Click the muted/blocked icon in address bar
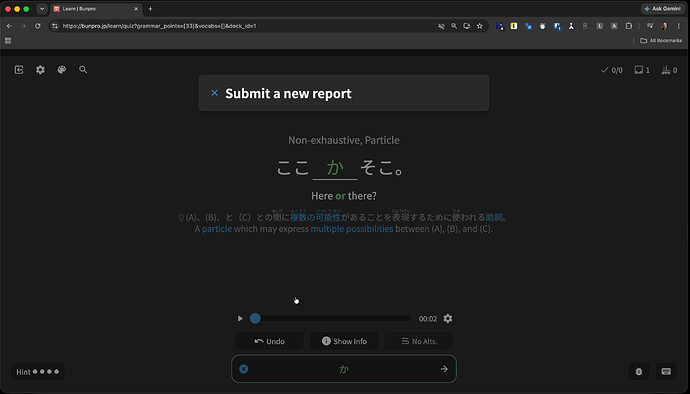 pyautogui.click(x=441, y=26)
